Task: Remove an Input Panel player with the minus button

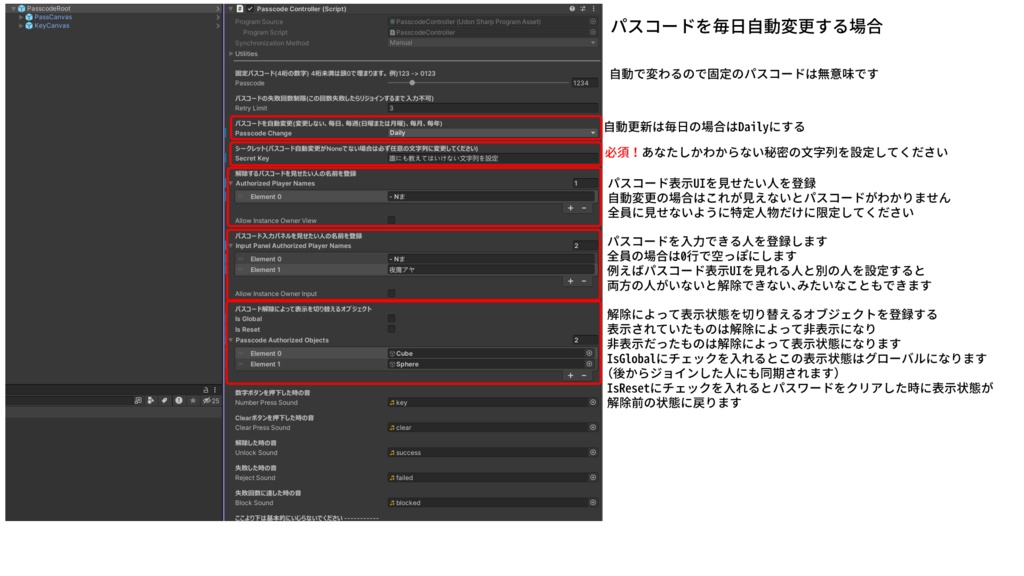Action: click(583, 281)
